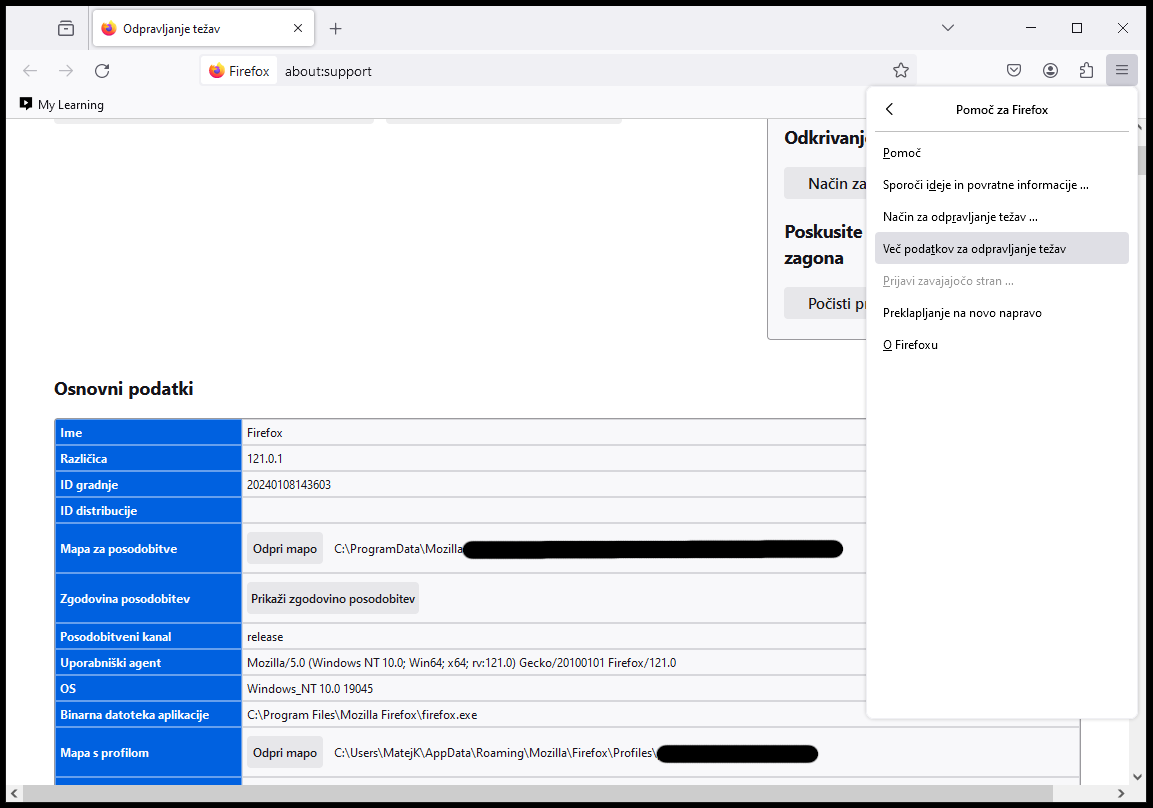Screen dimensions: 1153x808
Task: Click the vertical scrollbar thumb
Action: click(1141, 161)
